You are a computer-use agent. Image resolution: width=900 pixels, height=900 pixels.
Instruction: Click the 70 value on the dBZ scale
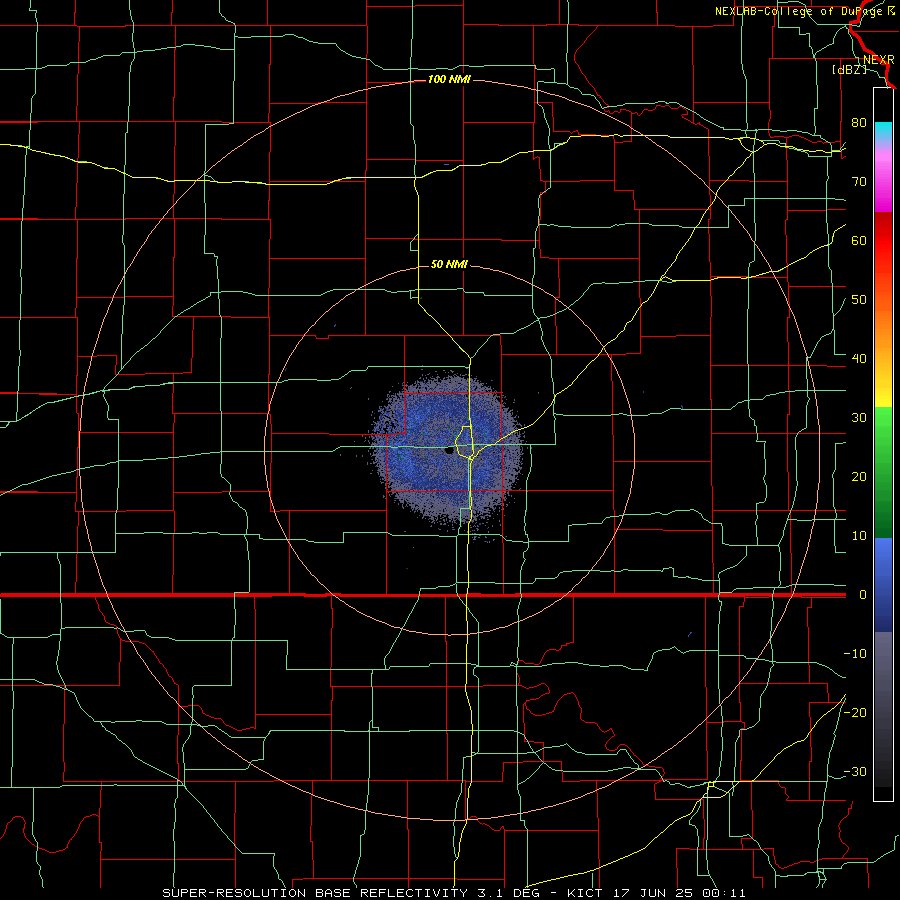click(x=859, y=182)
